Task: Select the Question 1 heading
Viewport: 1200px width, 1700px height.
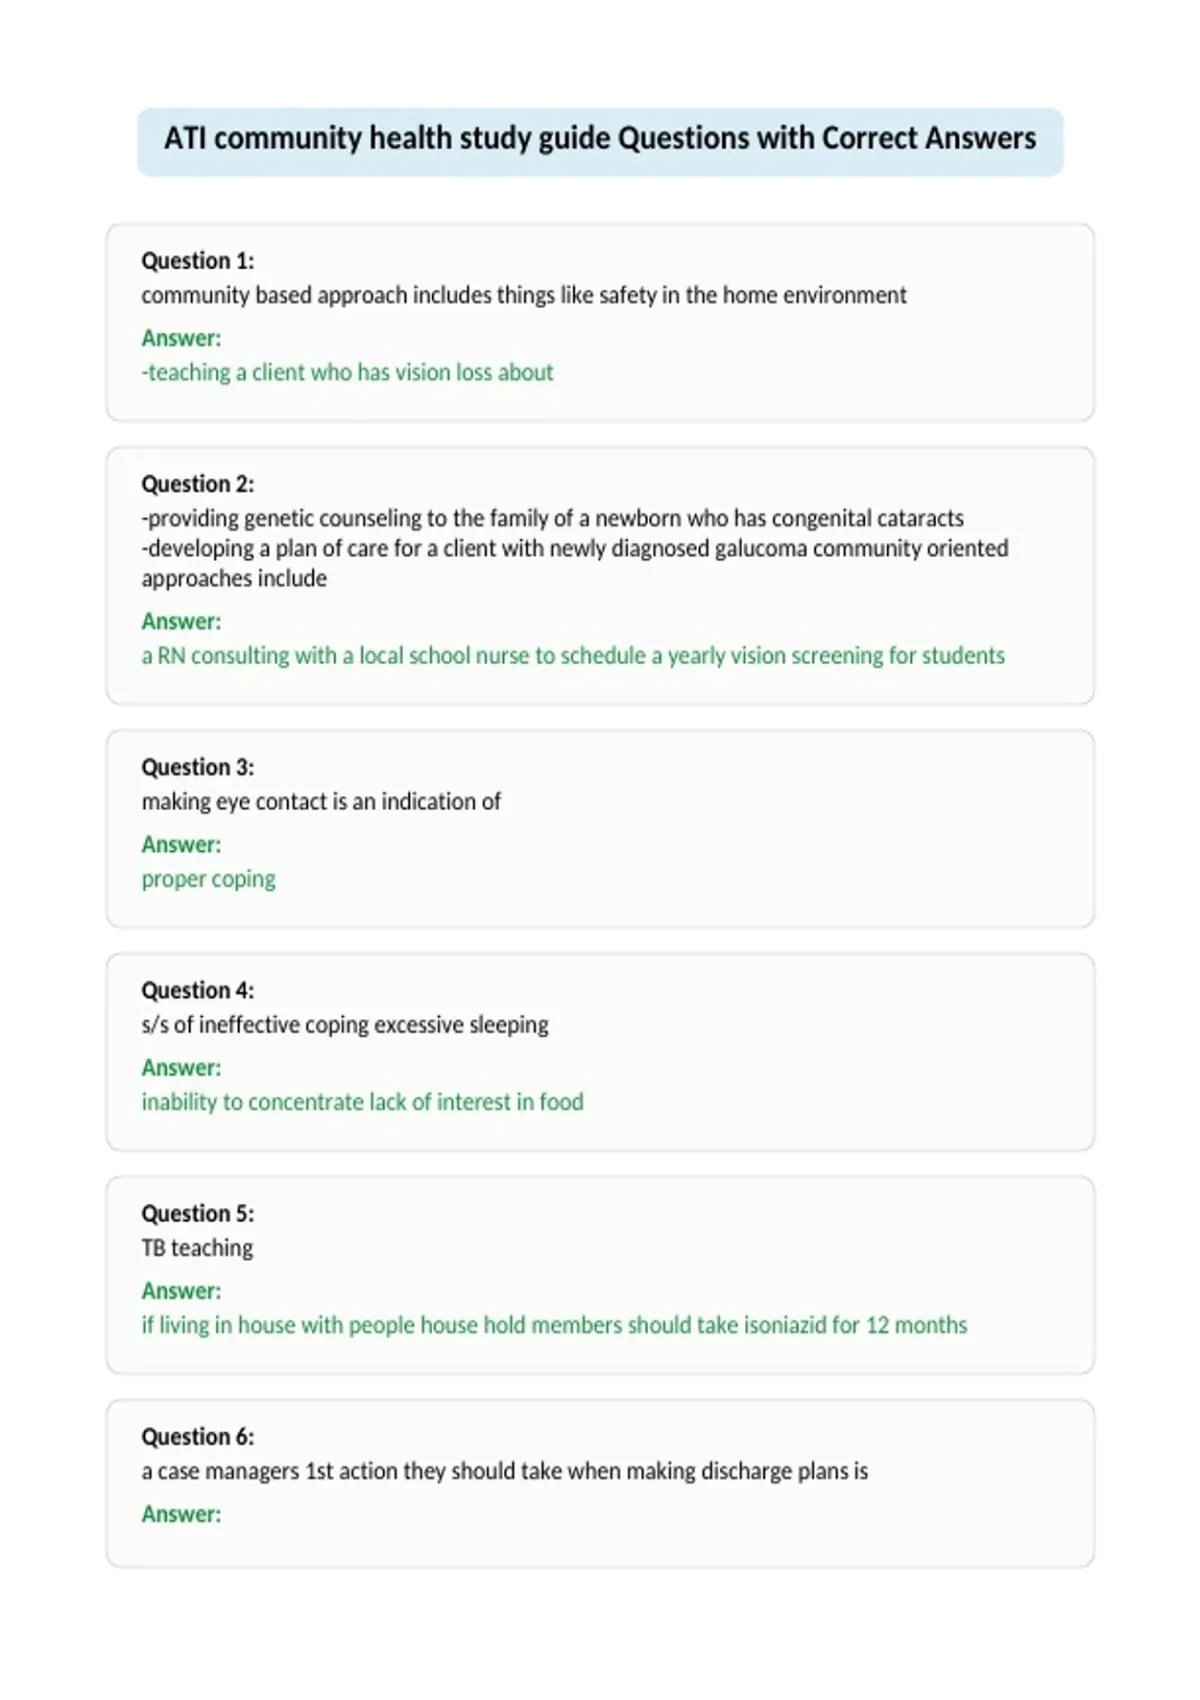Action: tap(198, 261)
